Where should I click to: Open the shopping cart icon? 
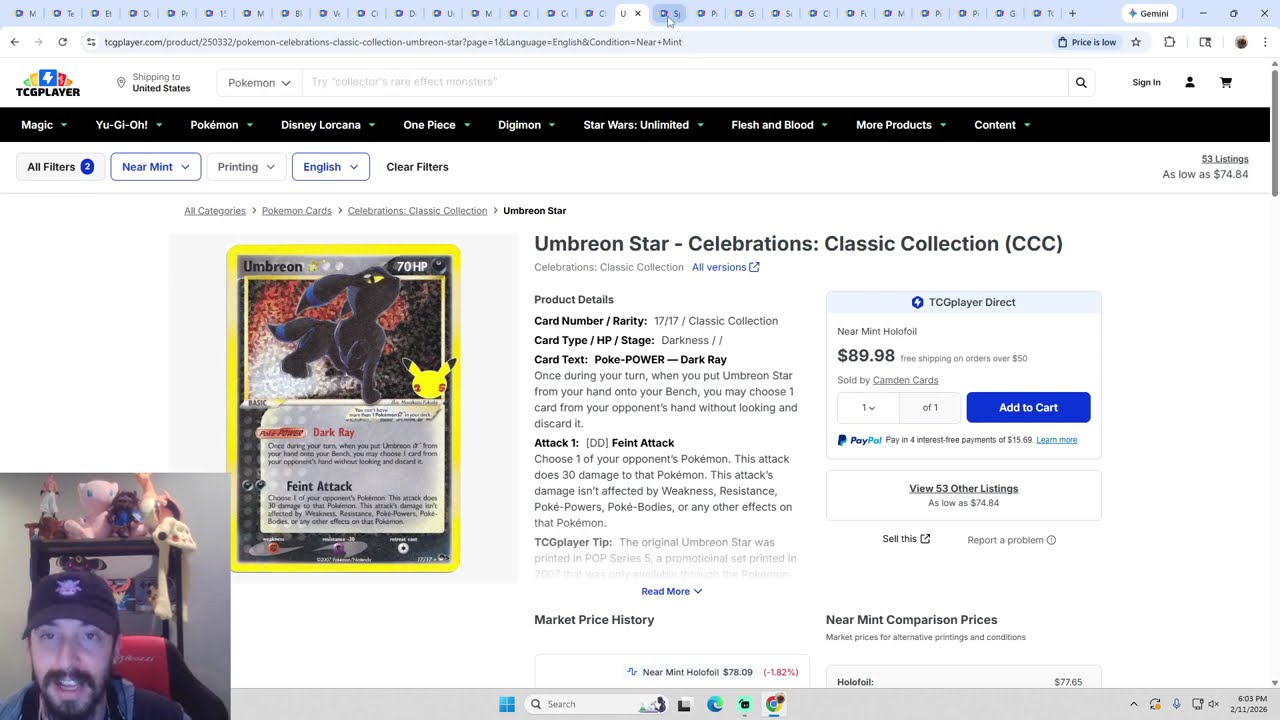(x=1226, y=82)
